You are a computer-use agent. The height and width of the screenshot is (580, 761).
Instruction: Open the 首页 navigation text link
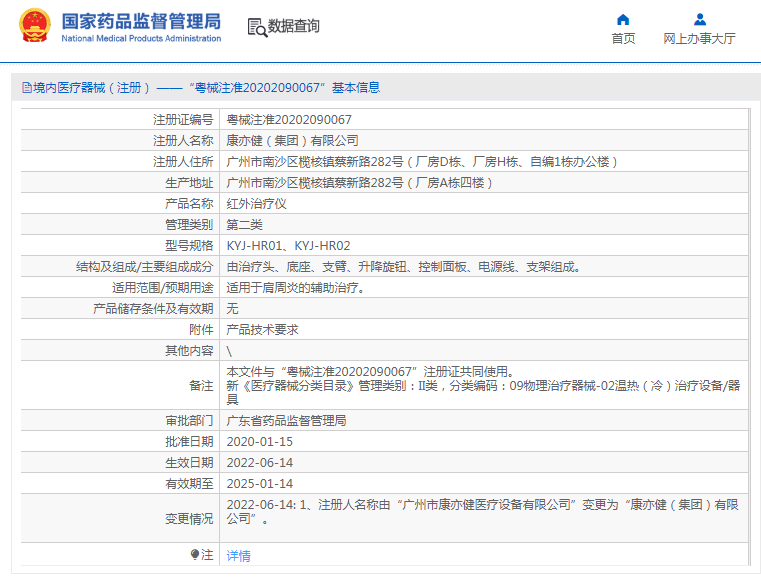(623, 39)
